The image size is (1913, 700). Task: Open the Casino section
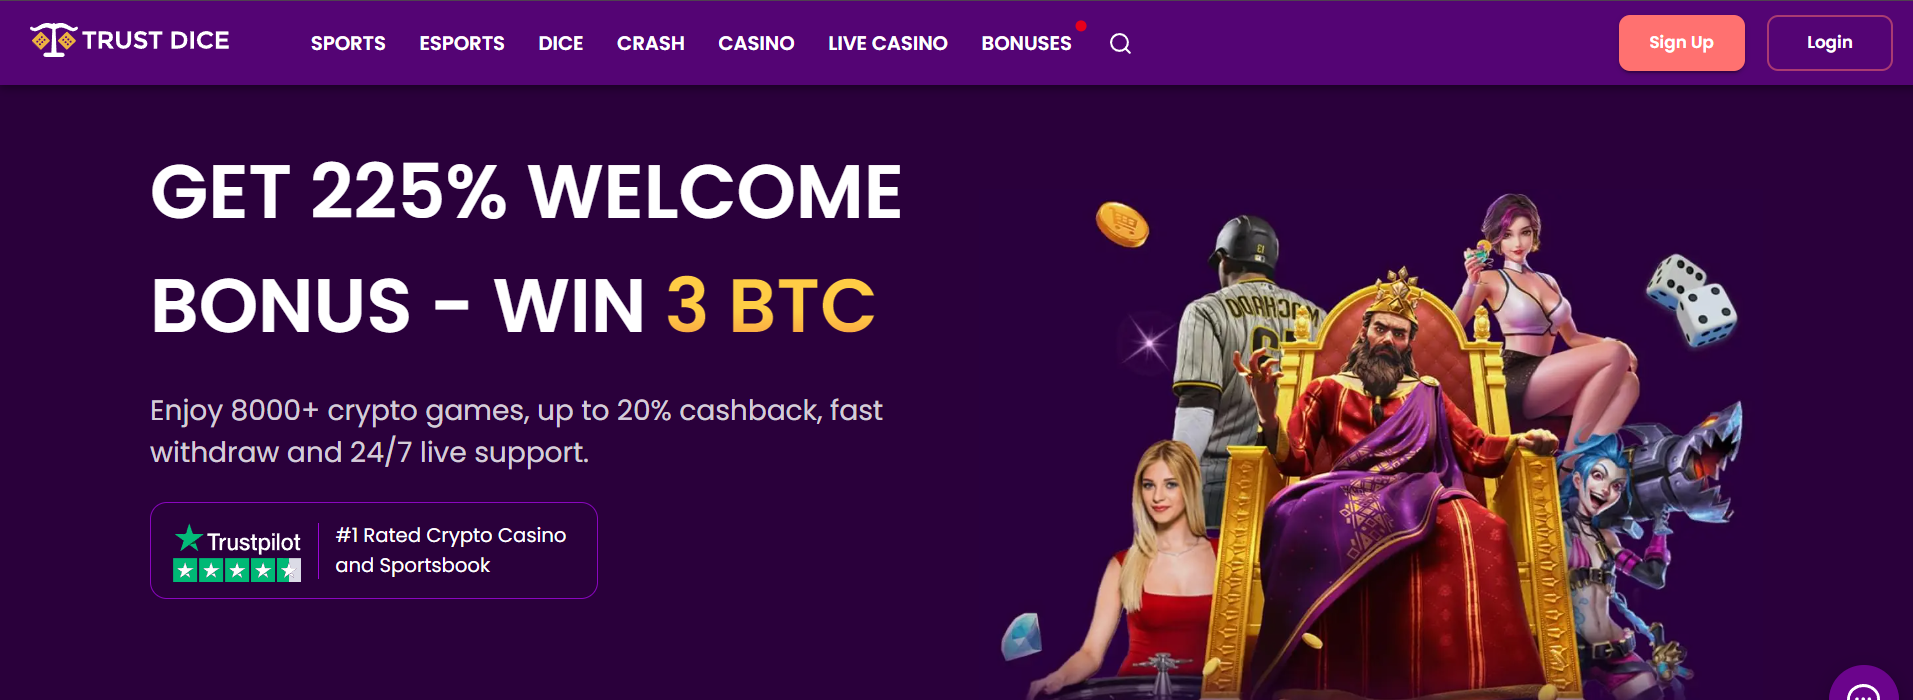[x=756, y=43]
